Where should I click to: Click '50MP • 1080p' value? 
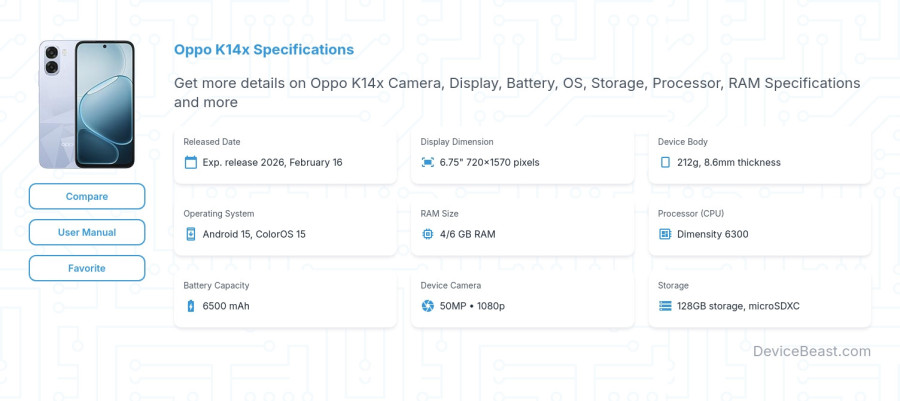coord(472,306)
